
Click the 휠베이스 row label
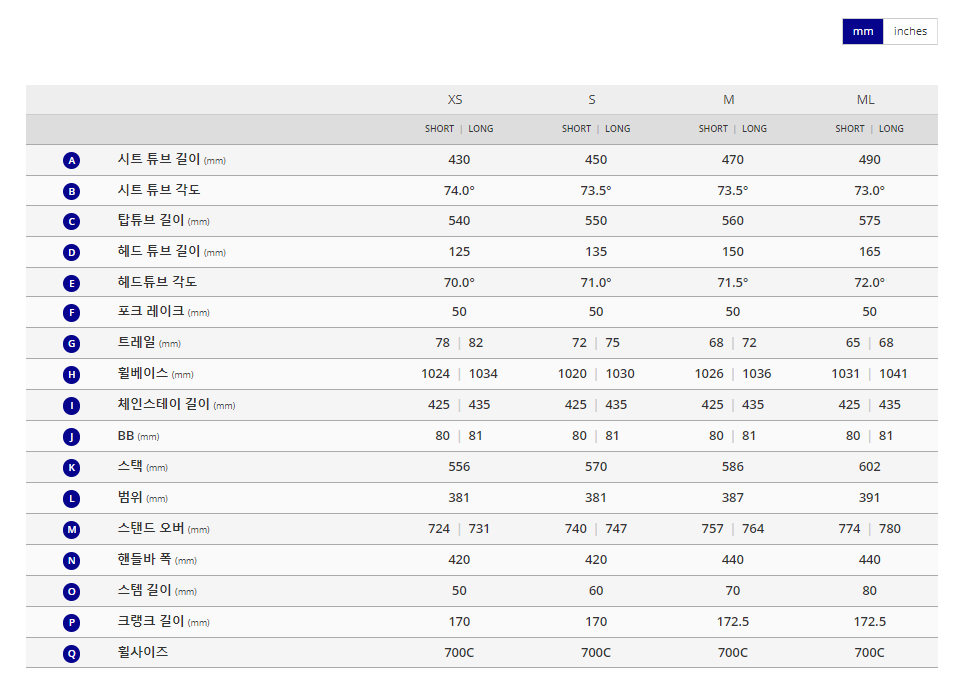142,374
